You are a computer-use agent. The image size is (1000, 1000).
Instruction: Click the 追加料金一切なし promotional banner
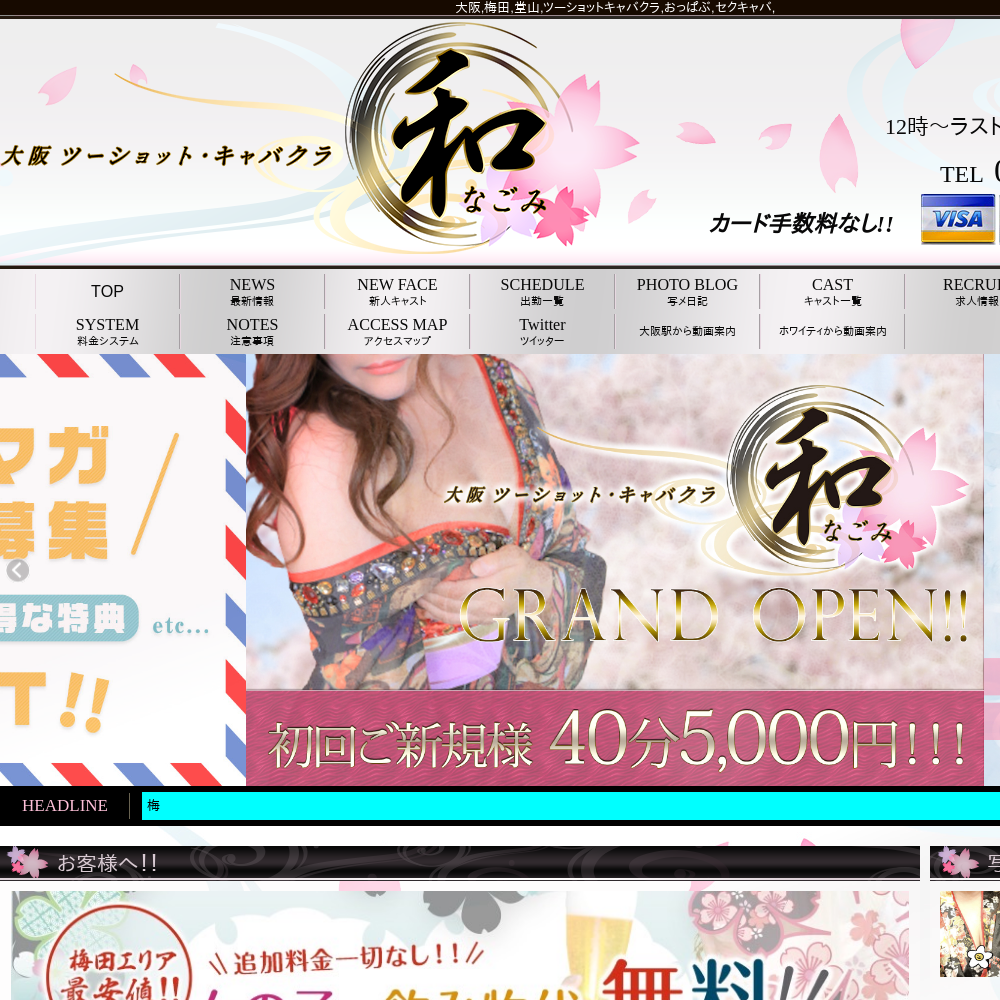pos(460,945)
